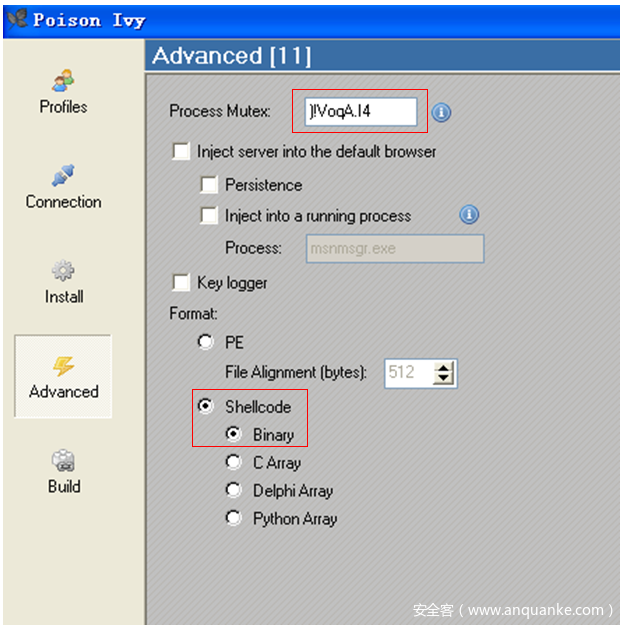Open the Profiles section icon
The image size is (629, 629).
(63, 80)
